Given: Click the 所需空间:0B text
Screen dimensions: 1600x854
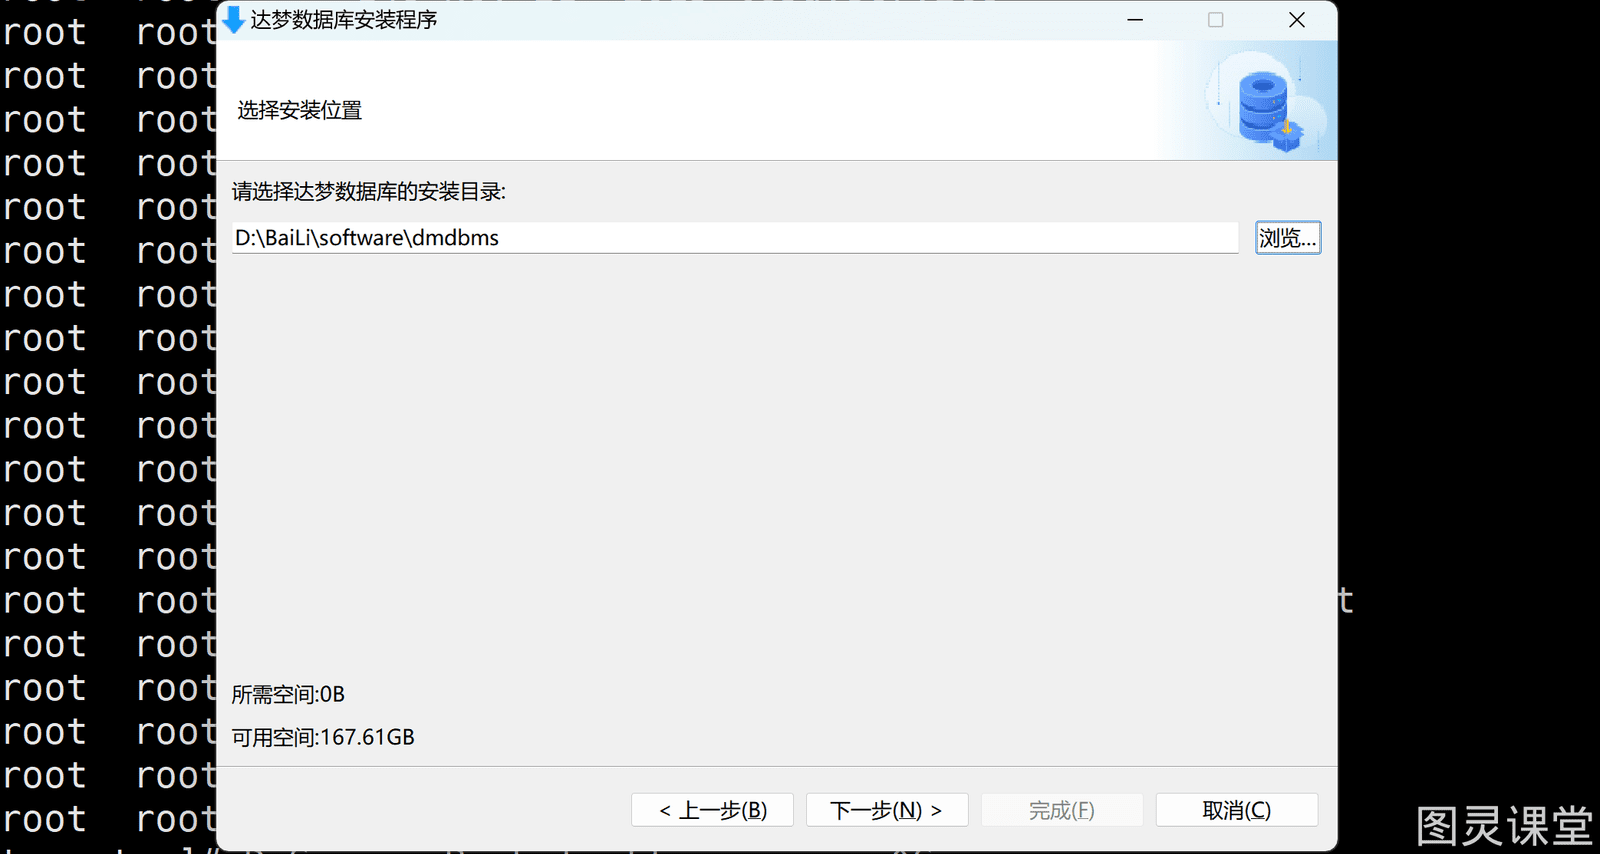Looking at the screenshot, I should coord(288,694).
